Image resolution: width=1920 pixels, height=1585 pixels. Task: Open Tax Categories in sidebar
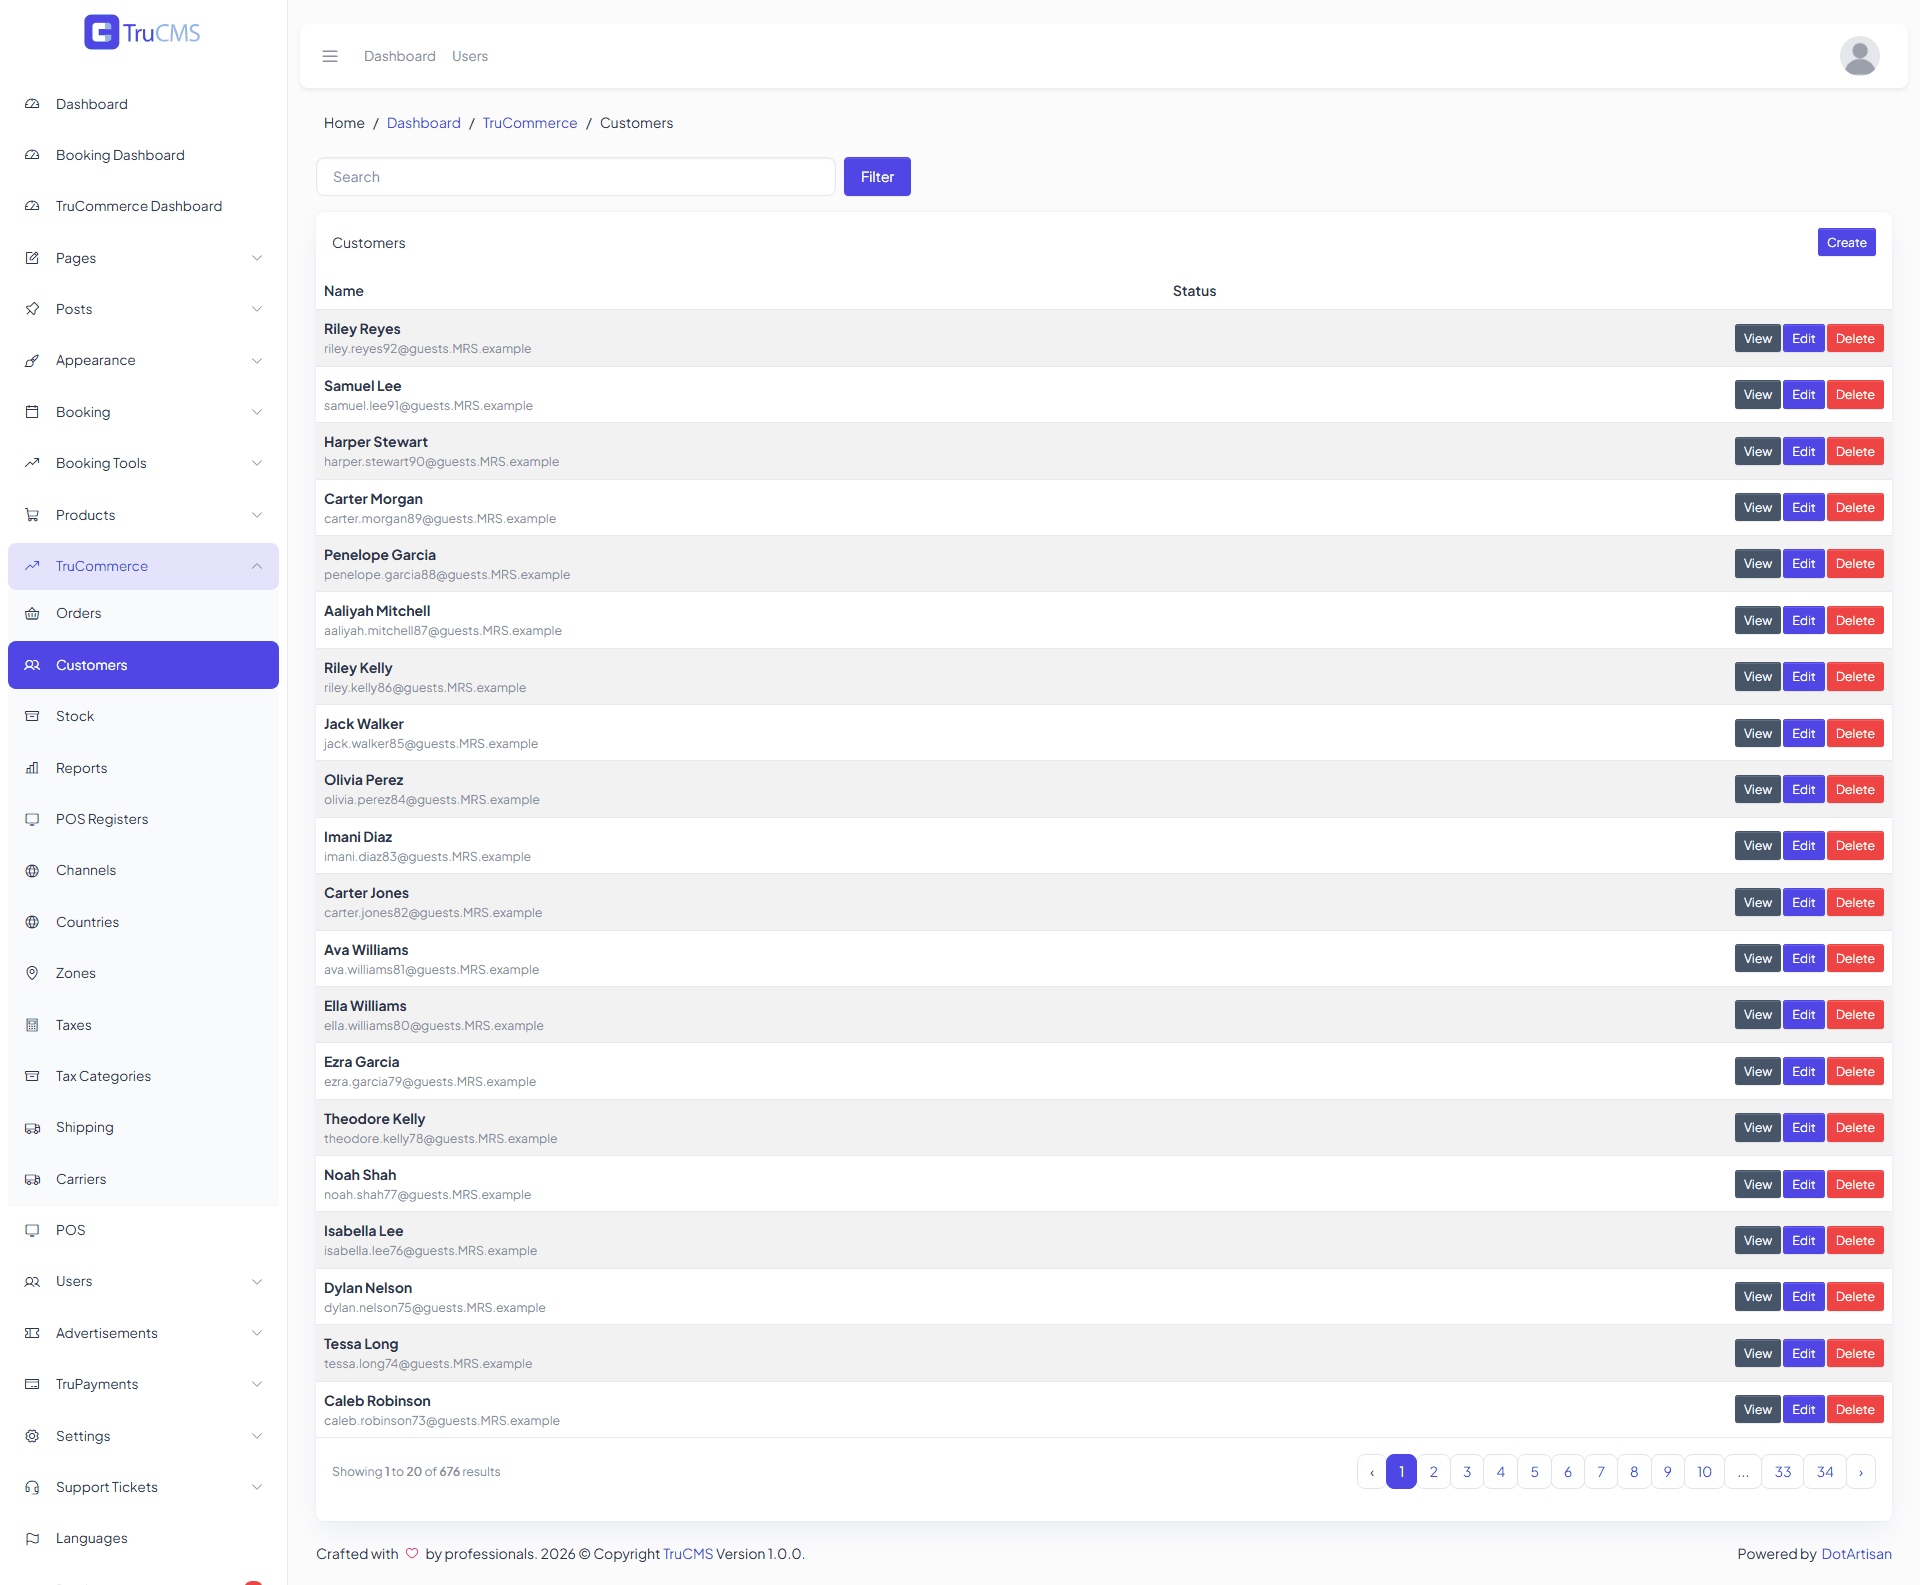click(143, 1076)
